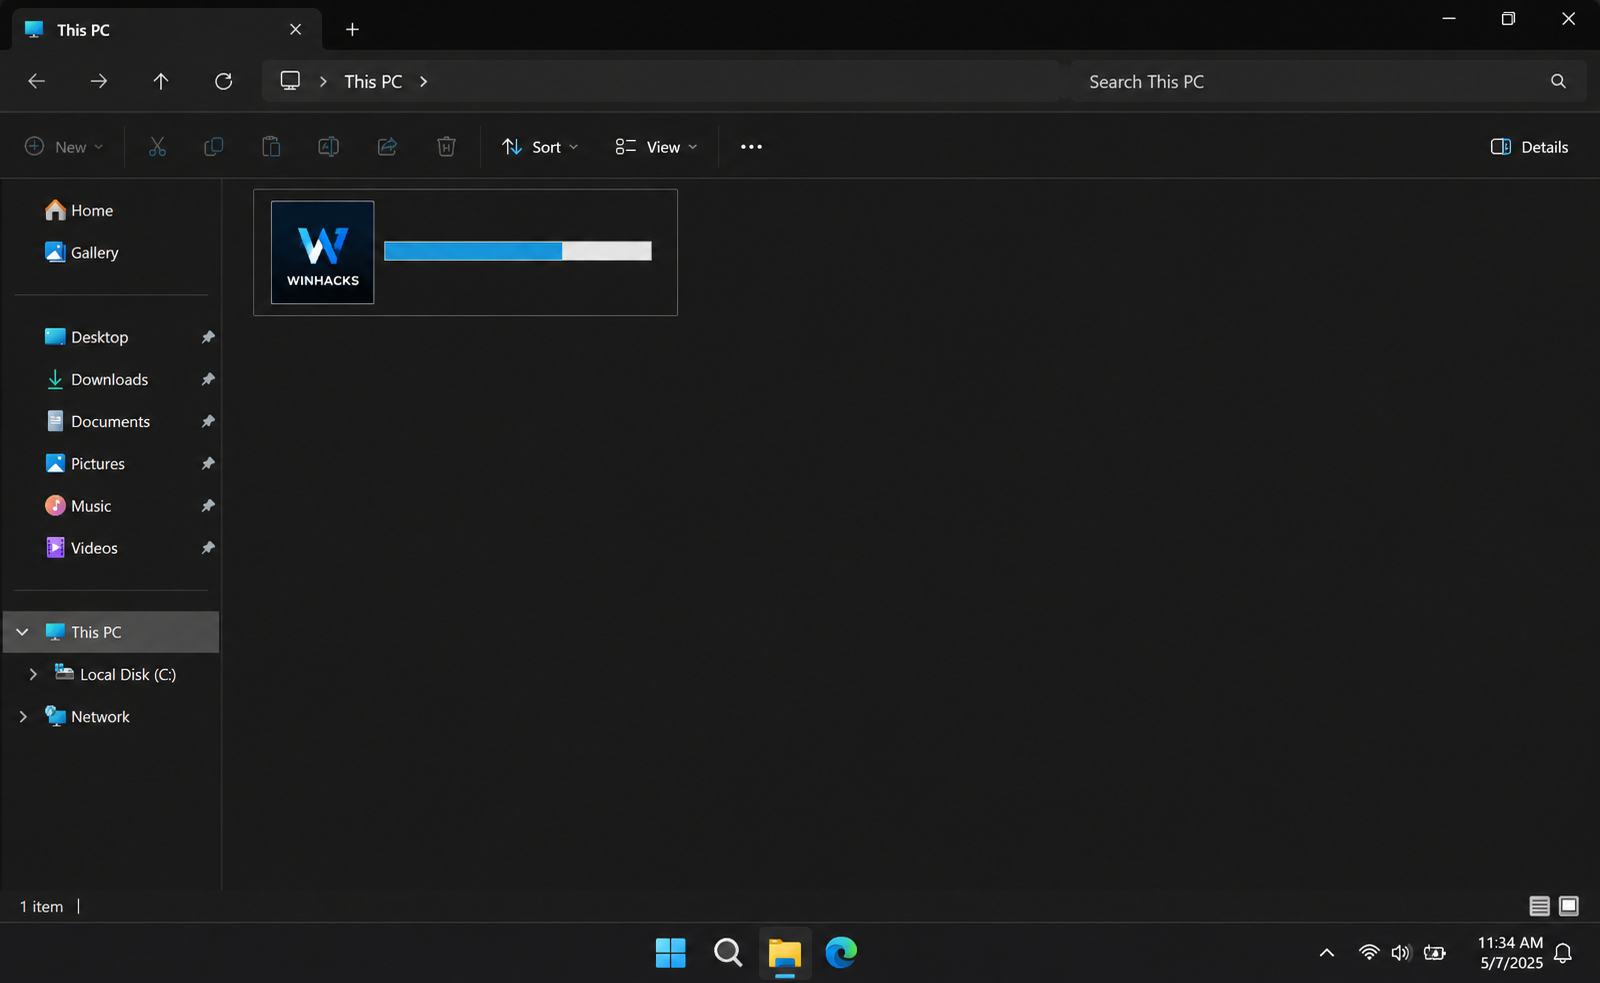Image resolution: width=1600 pixels, height=983 pixels.
Task: Go back with the left arrow
Action: [37, 81]
